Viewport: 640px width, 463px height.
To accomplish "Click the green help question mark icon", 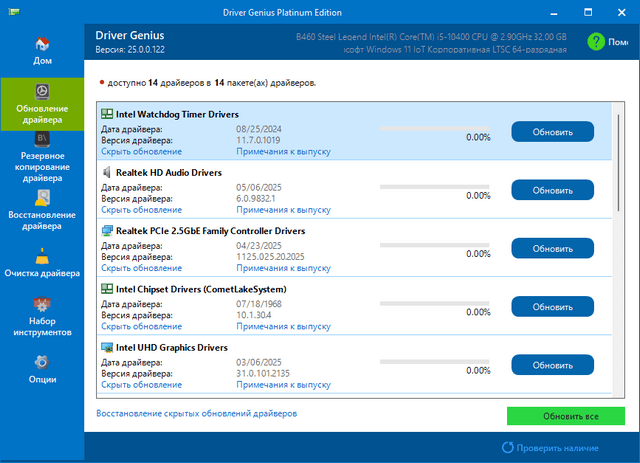I will pyautogui.click(x=597, y=41).
